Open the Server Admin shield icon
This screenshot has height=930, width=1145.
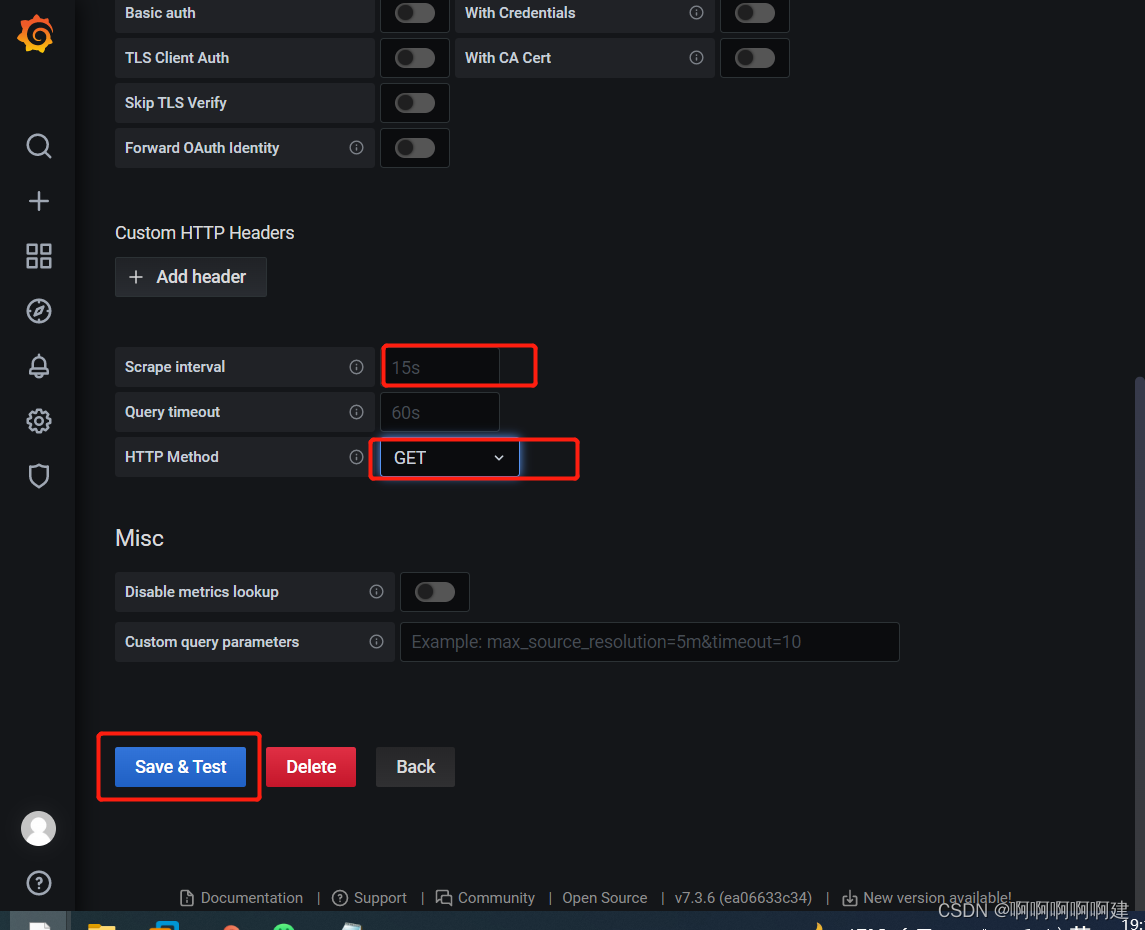[x=39, y=476]
